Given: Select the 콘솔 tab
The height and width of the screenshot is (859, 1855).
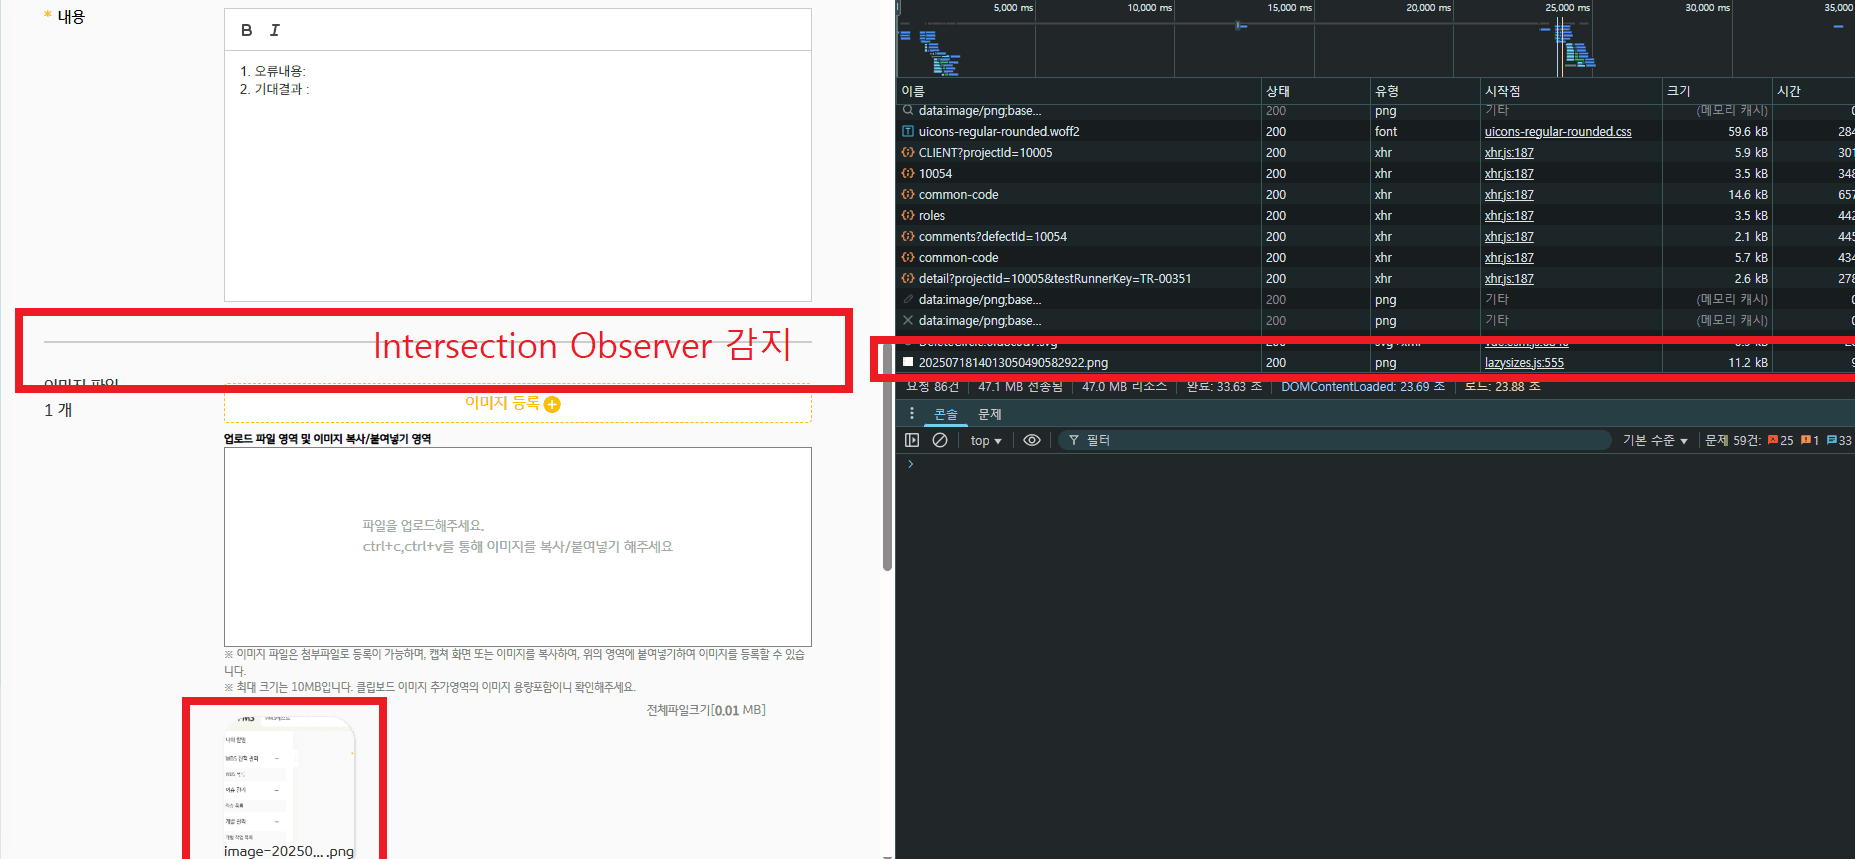Looking at the screenshot, I should (x=946, y=414).
